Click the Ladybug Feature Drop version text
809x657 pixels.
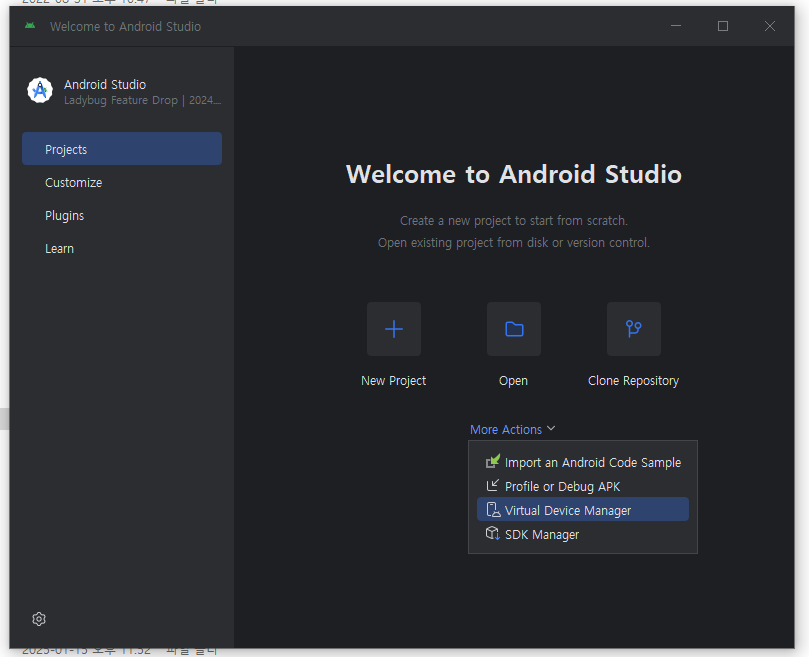[142, 100]
